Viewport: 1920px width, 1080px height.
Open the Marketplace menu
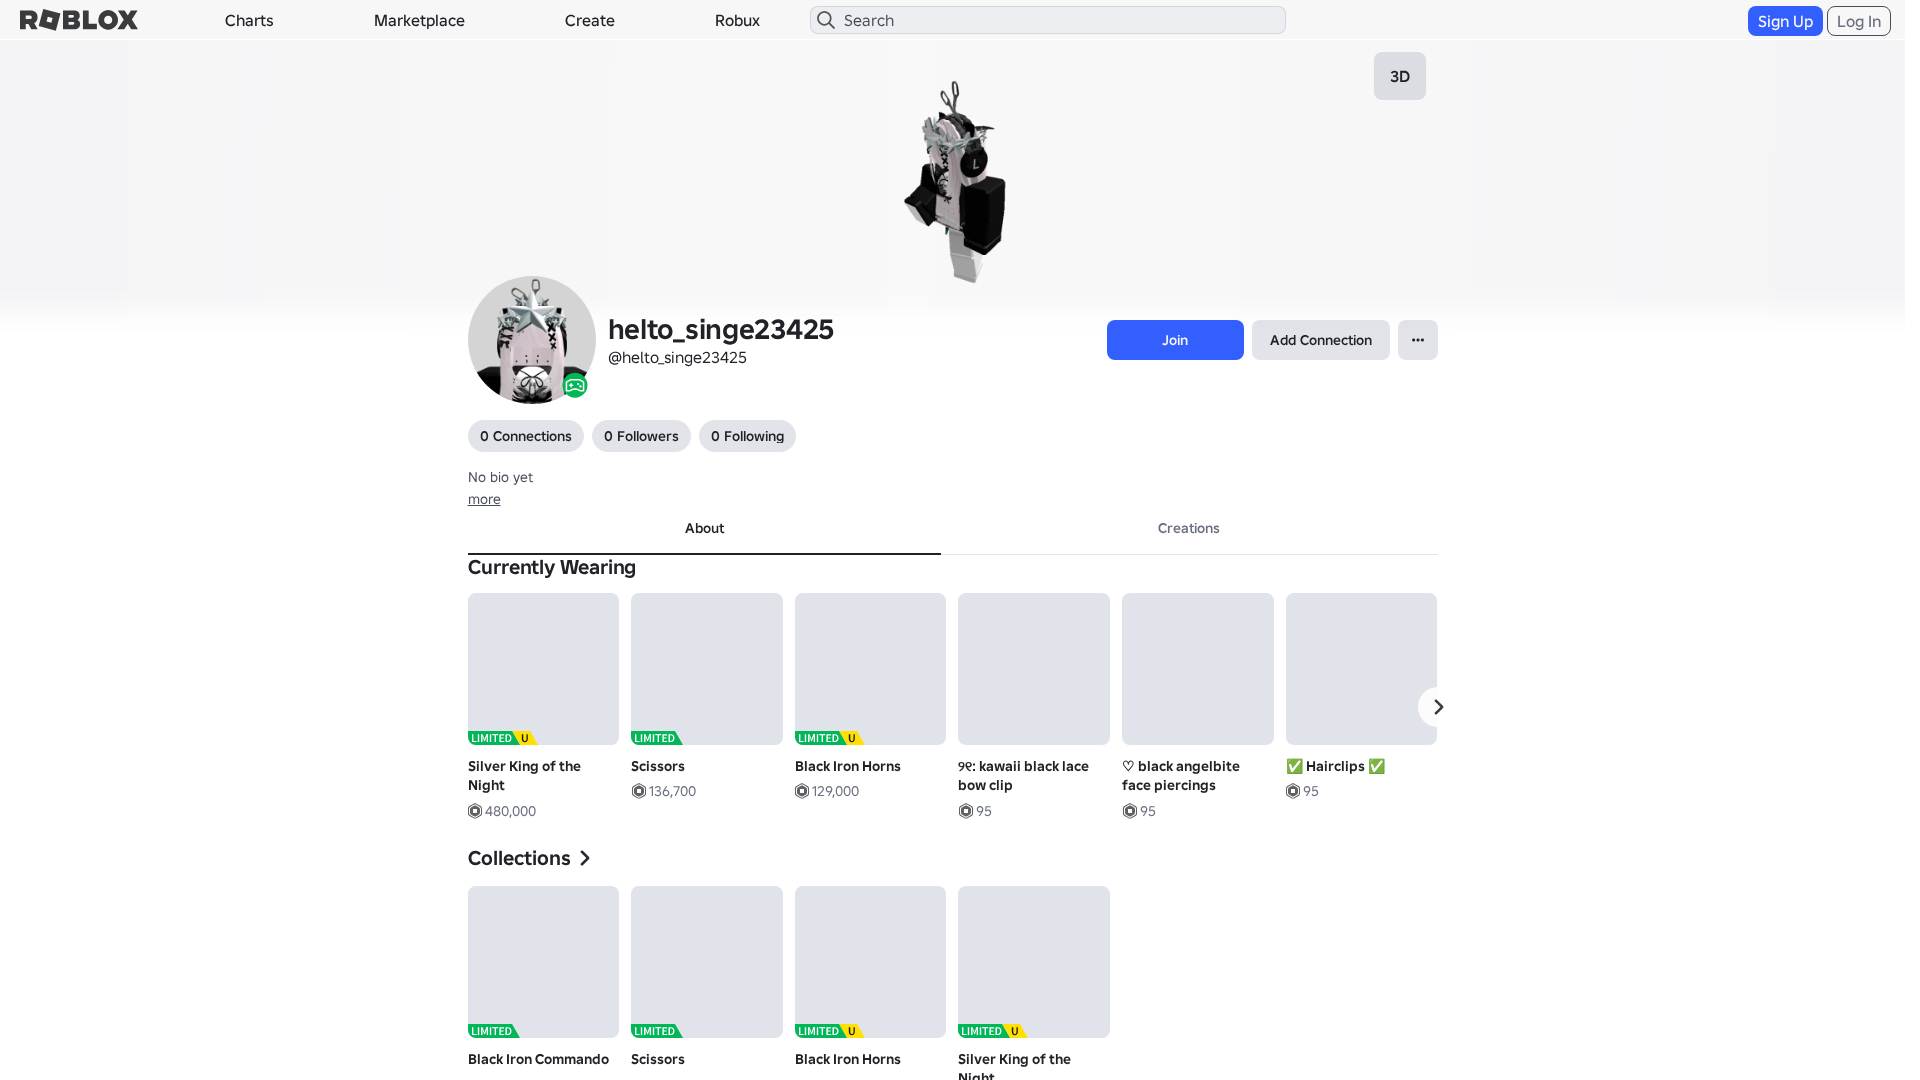(x=419, y=20)
